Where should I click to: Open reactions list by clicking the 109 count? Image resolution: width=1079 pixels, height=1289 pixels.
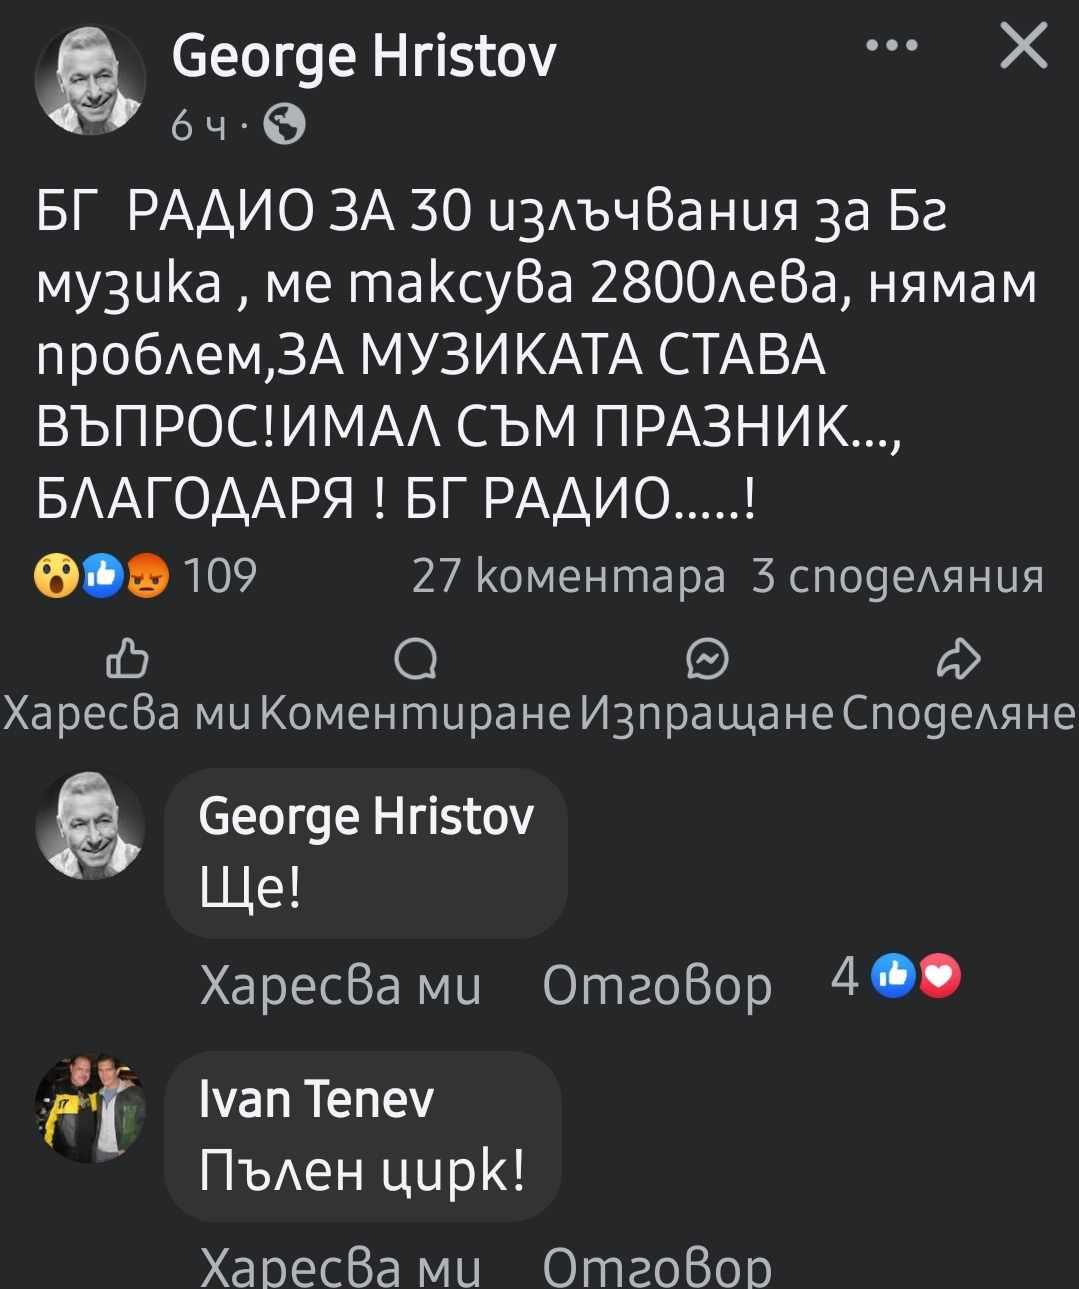click(x=219, y=575)
